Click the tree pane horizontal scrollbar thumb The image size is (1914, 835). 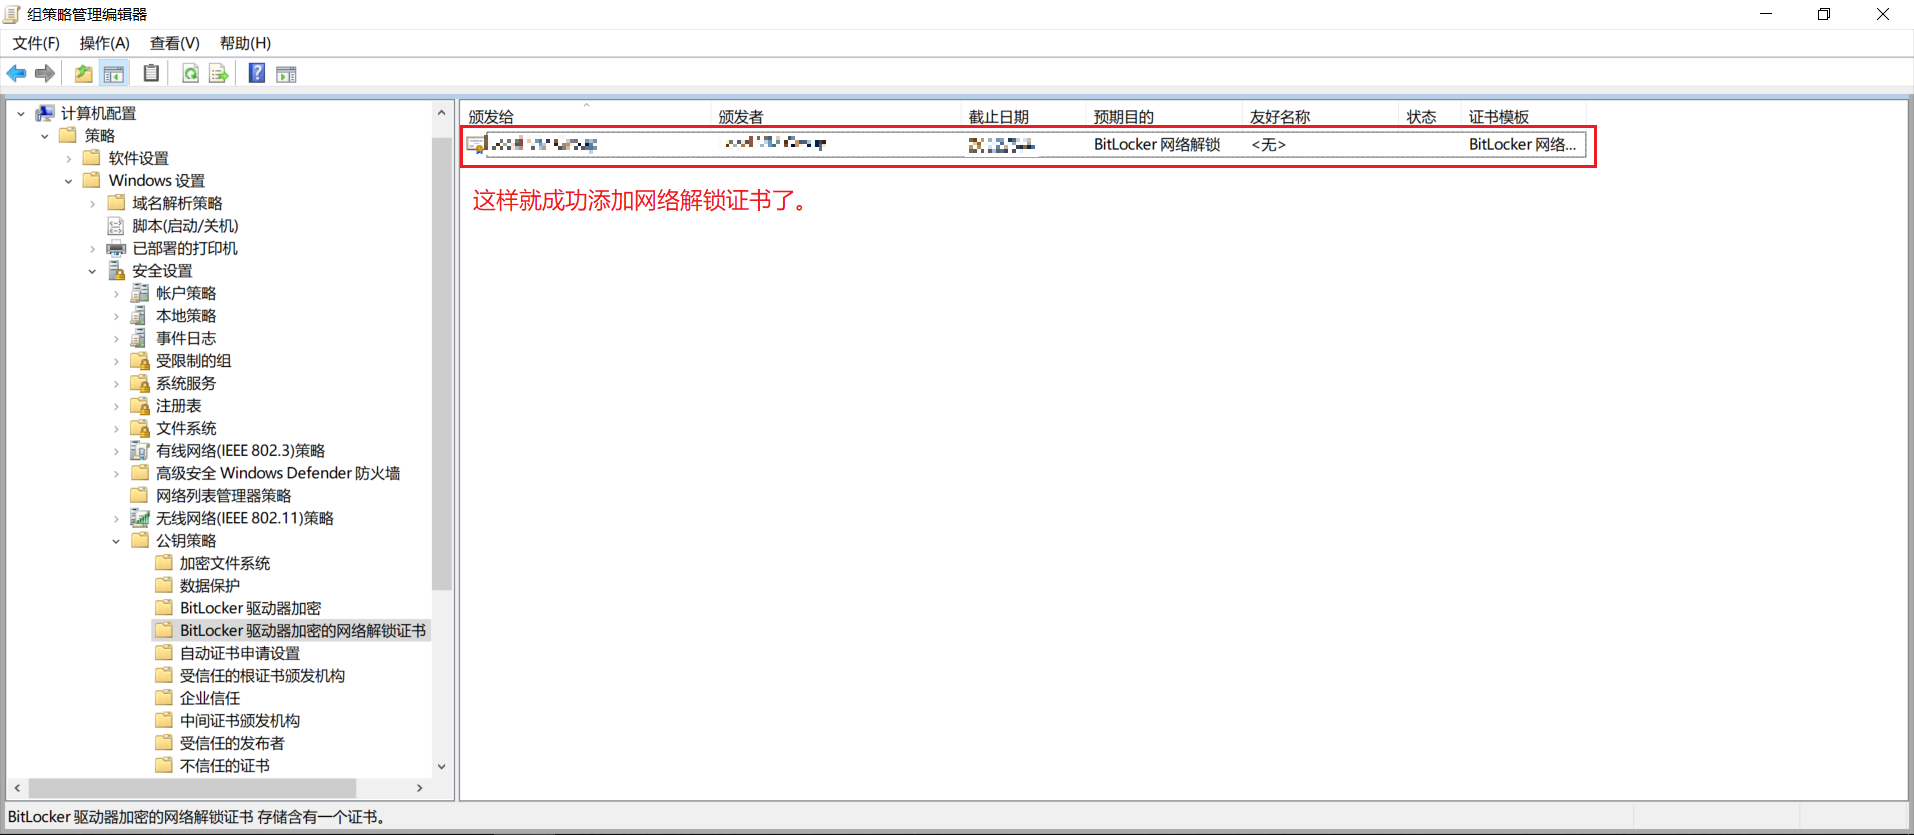pos(193,788)
